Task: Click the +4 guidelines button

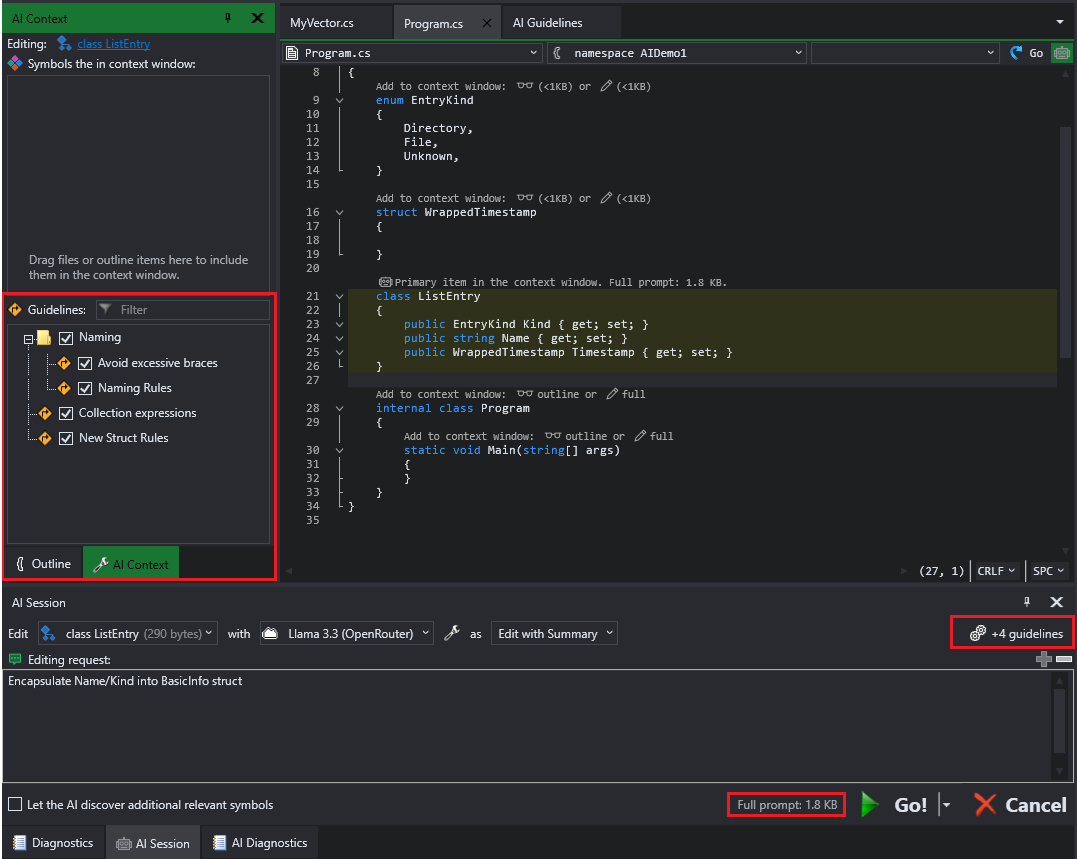Action: point(1015,633)
